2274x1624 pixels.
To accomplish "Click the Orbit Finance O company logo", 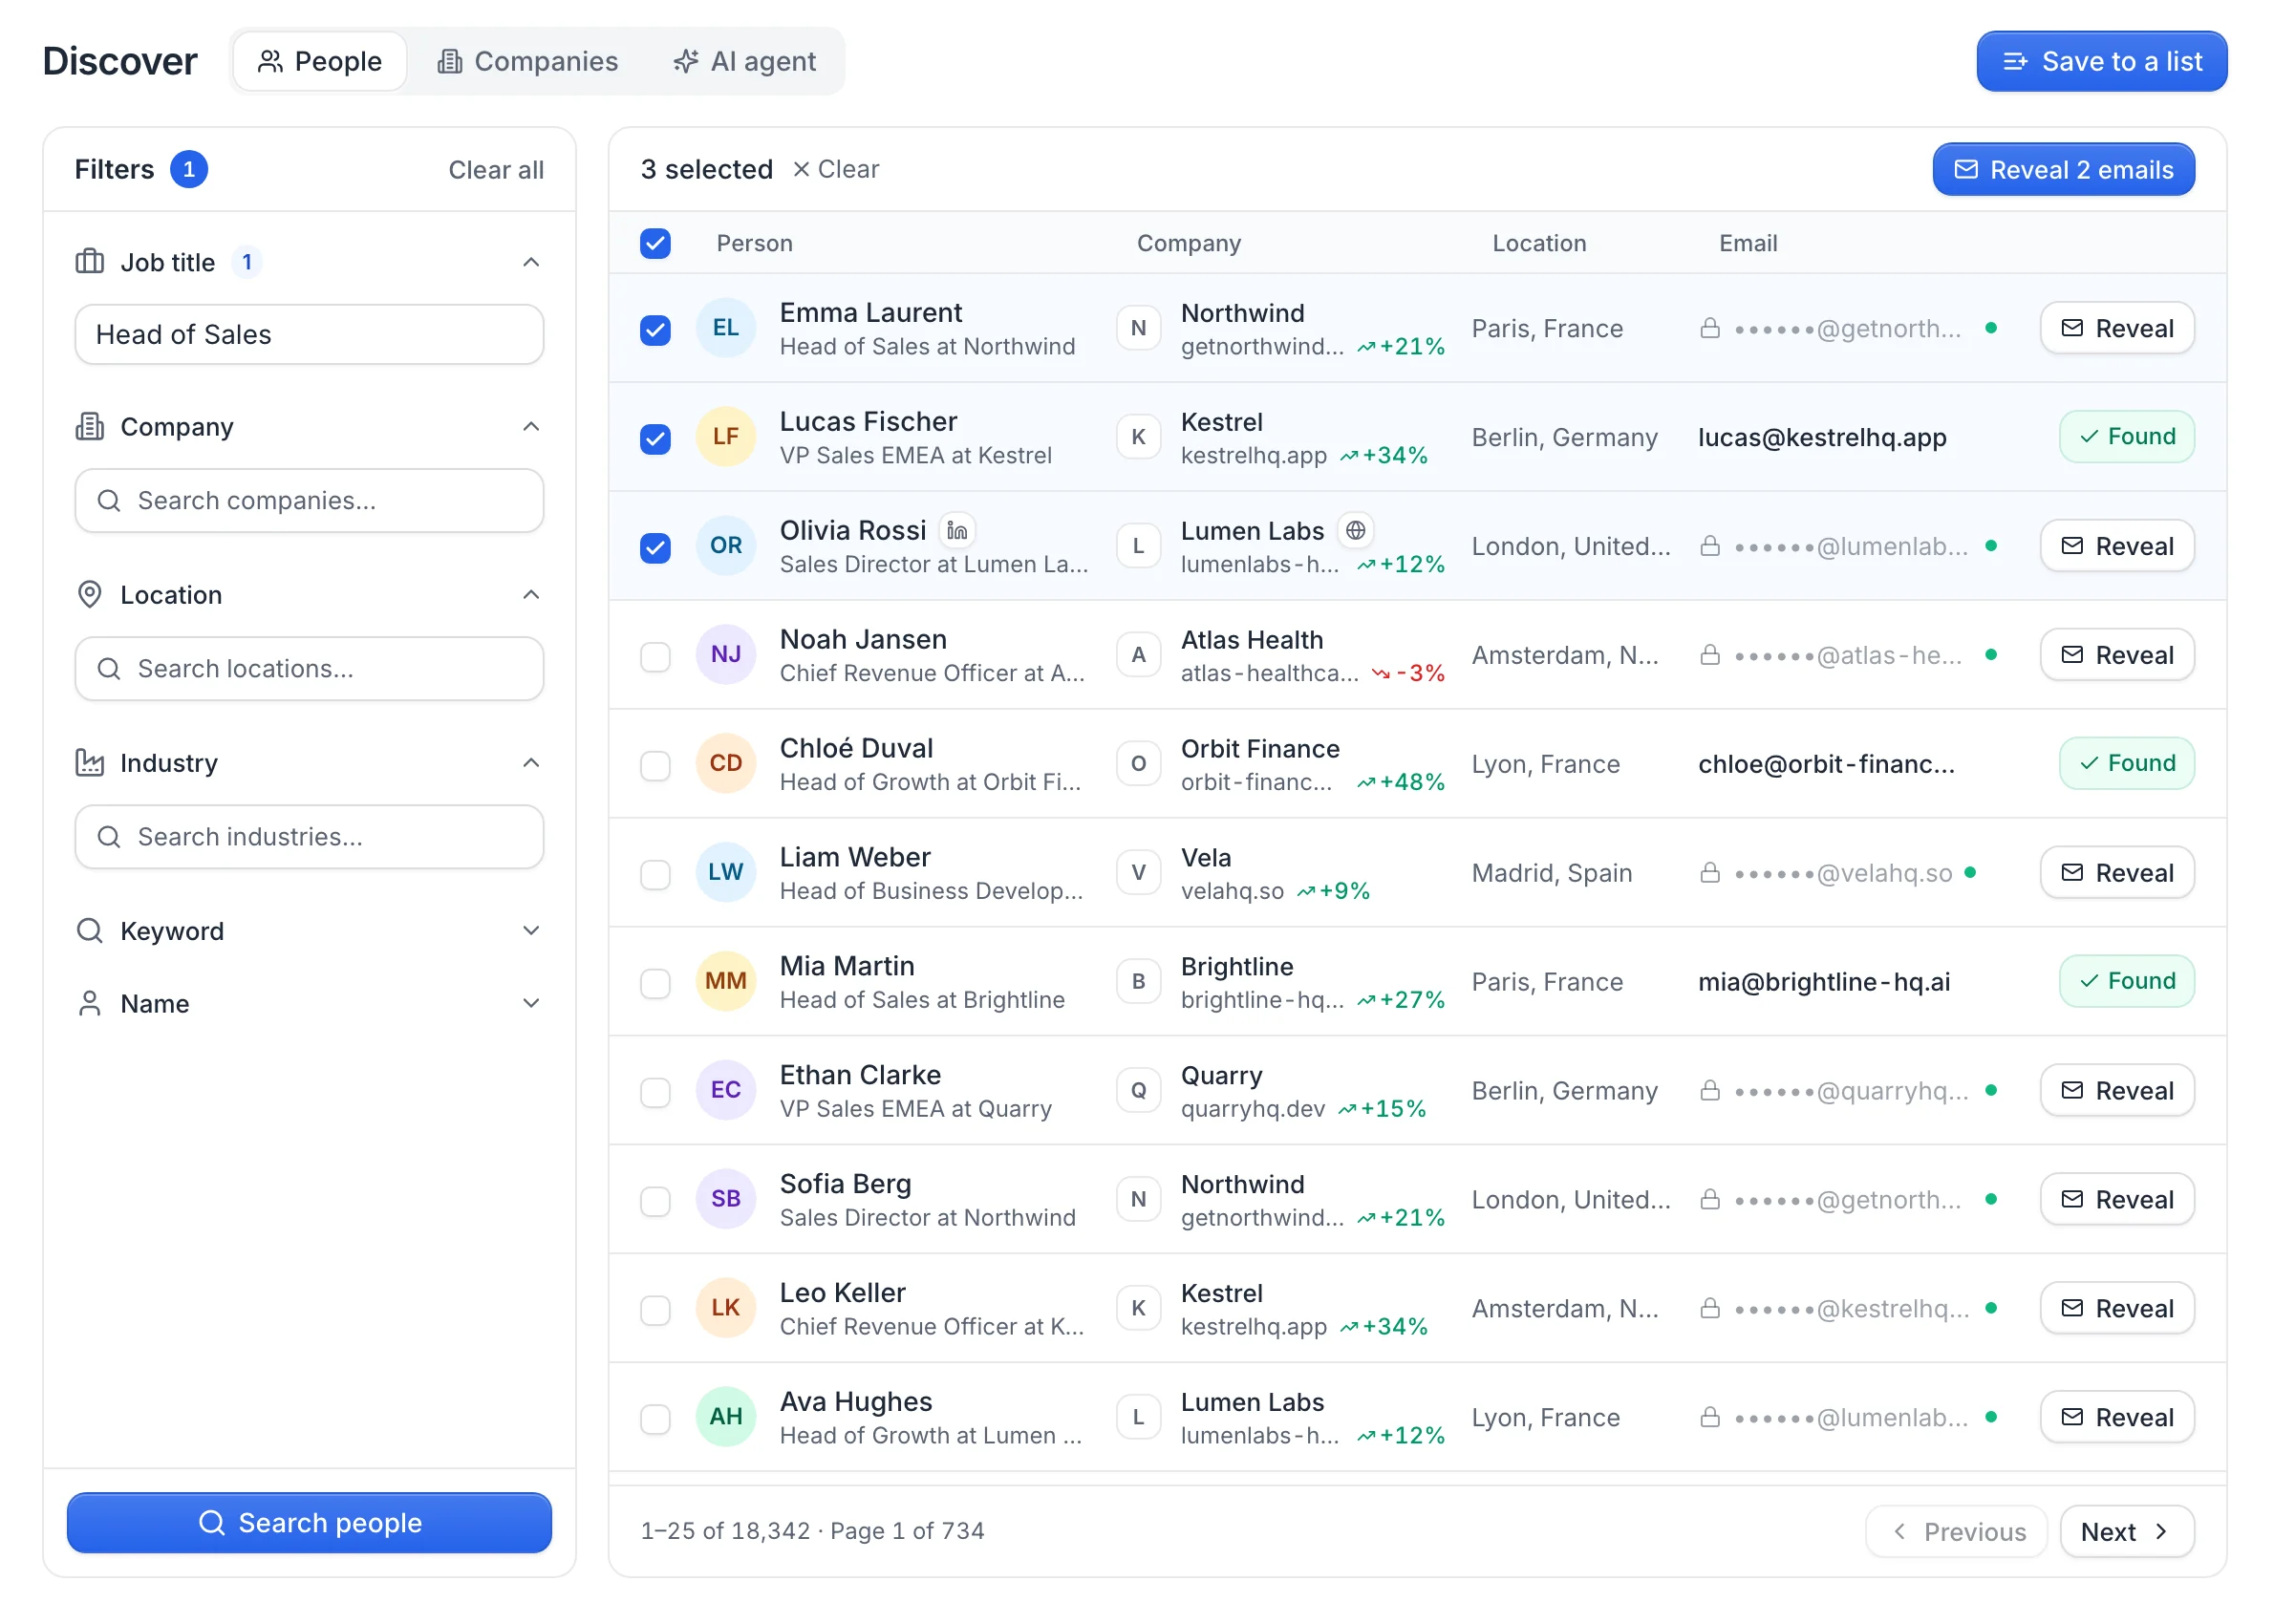I will [1138, 764].
